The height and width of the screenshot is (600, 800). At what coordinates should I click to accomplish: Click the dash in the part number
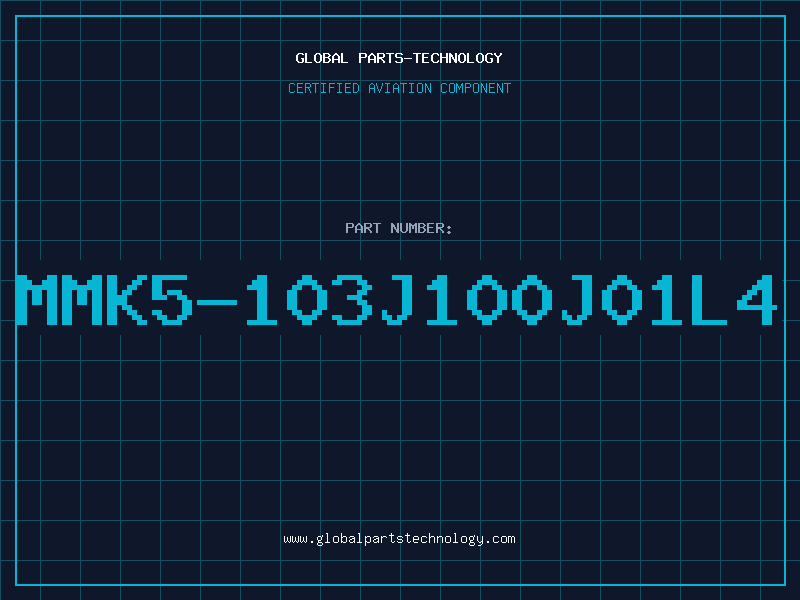[x=216, y=302]
